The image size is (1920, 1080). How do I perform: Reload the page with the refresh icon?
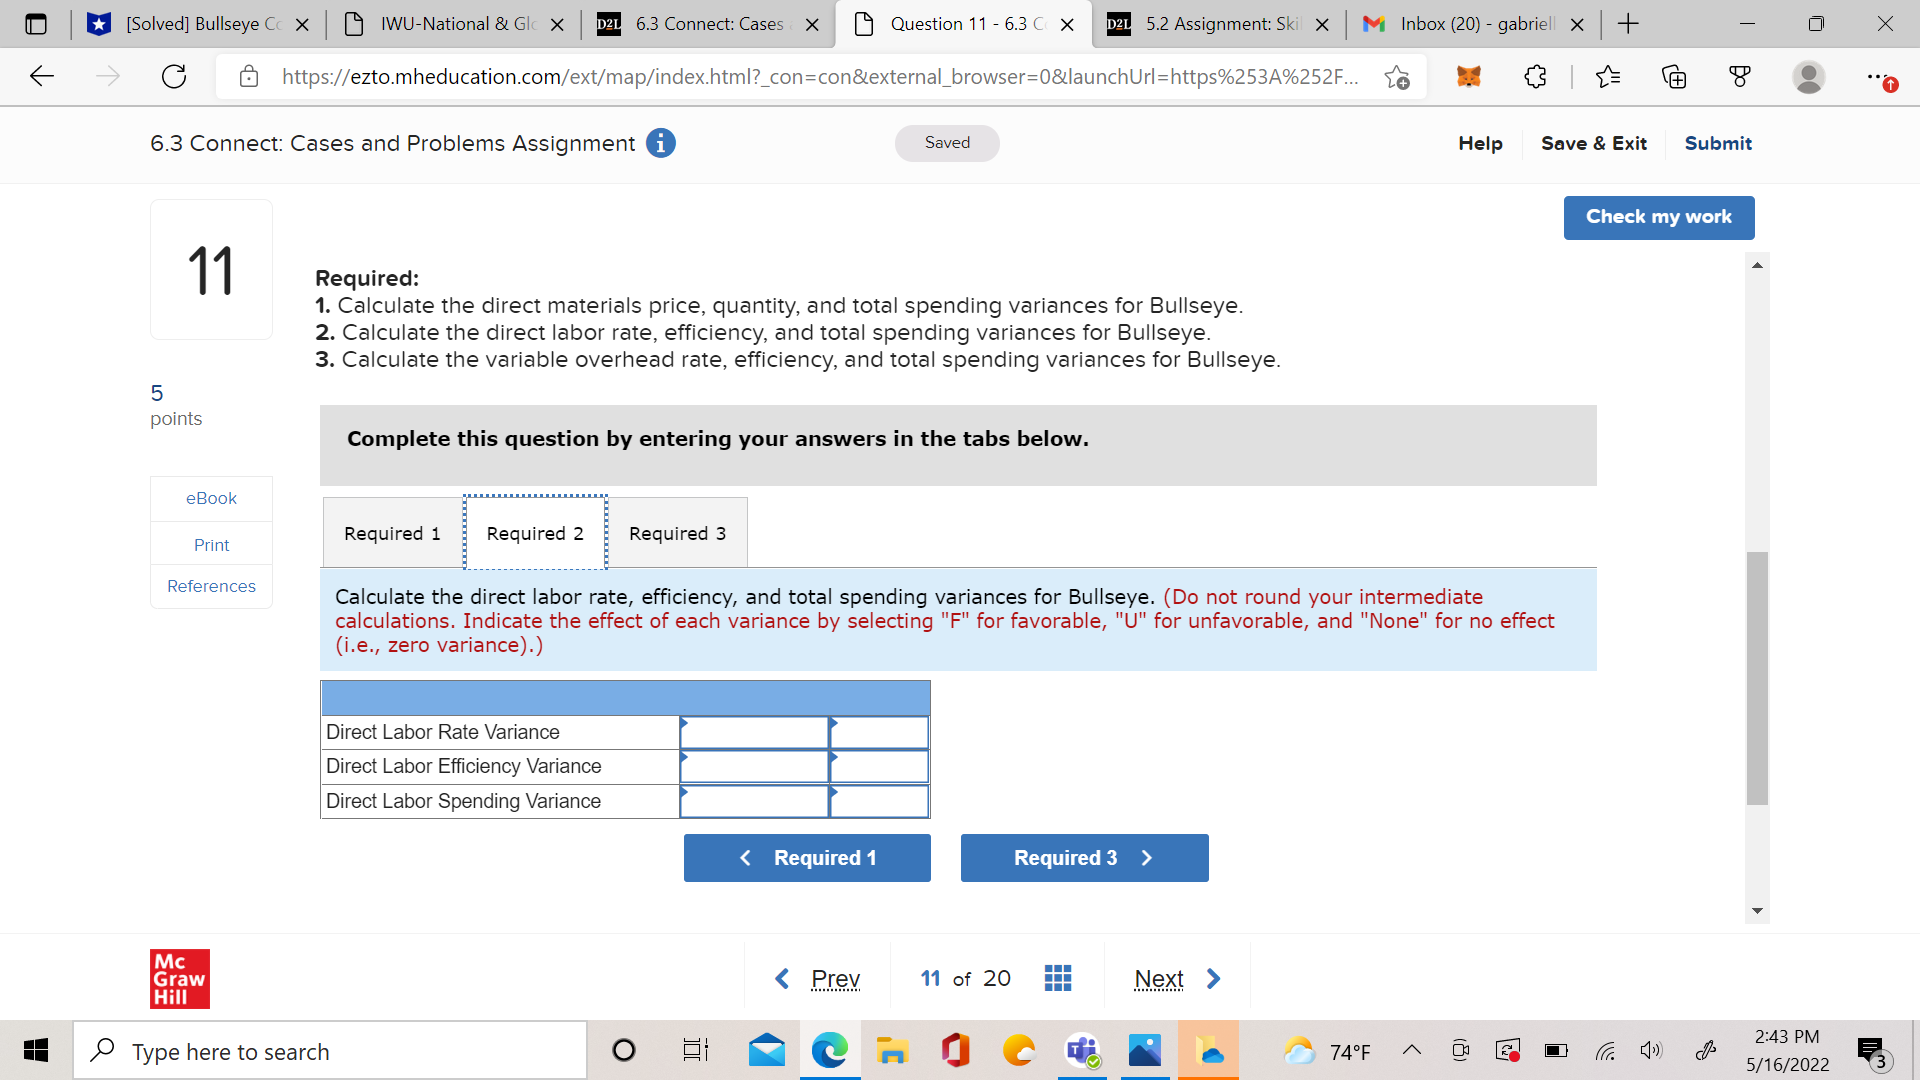(x=174, y=76)
